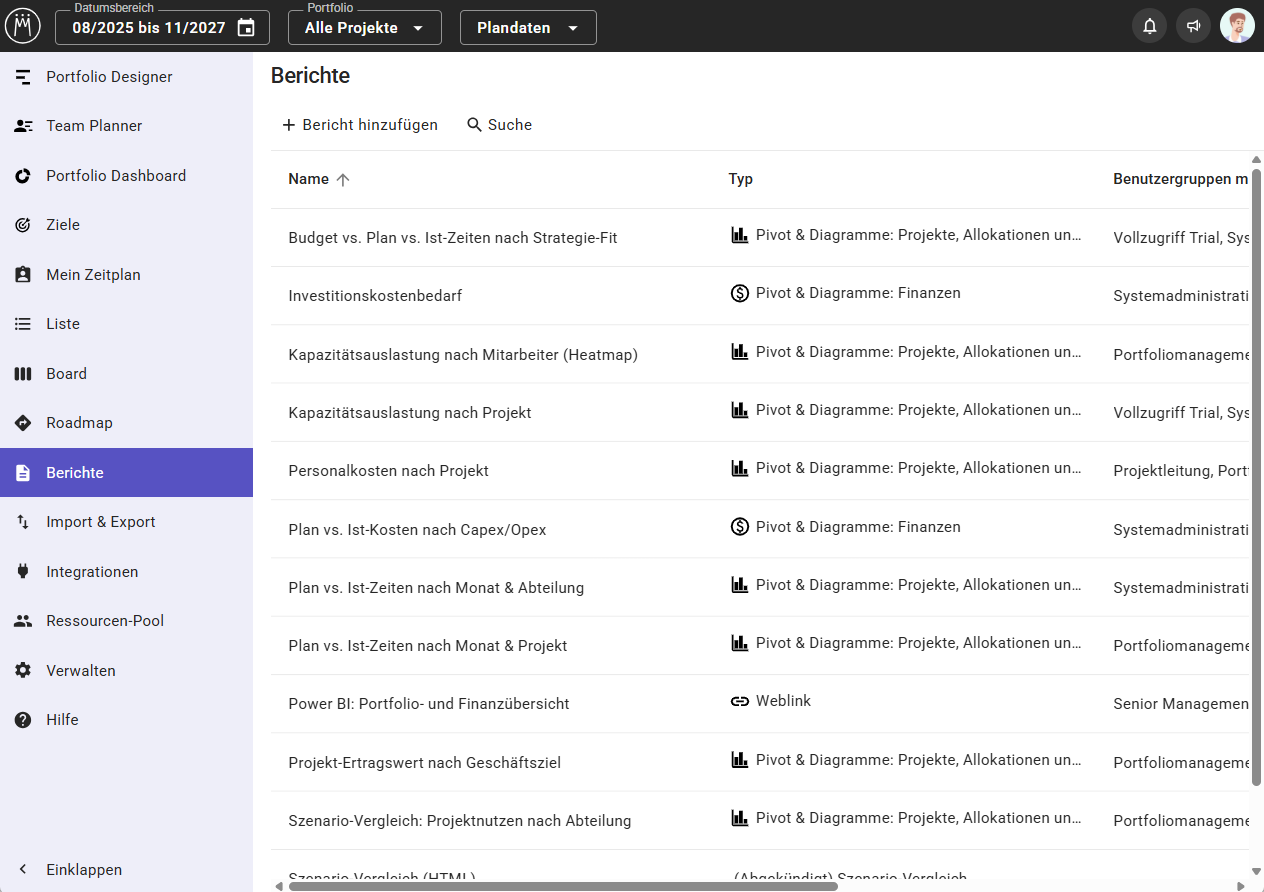Viewport: 1264px width, 892px height.
Task: Click the finance dollar icon beside Investitionskostenbedarf
Action: pos(739,294)
